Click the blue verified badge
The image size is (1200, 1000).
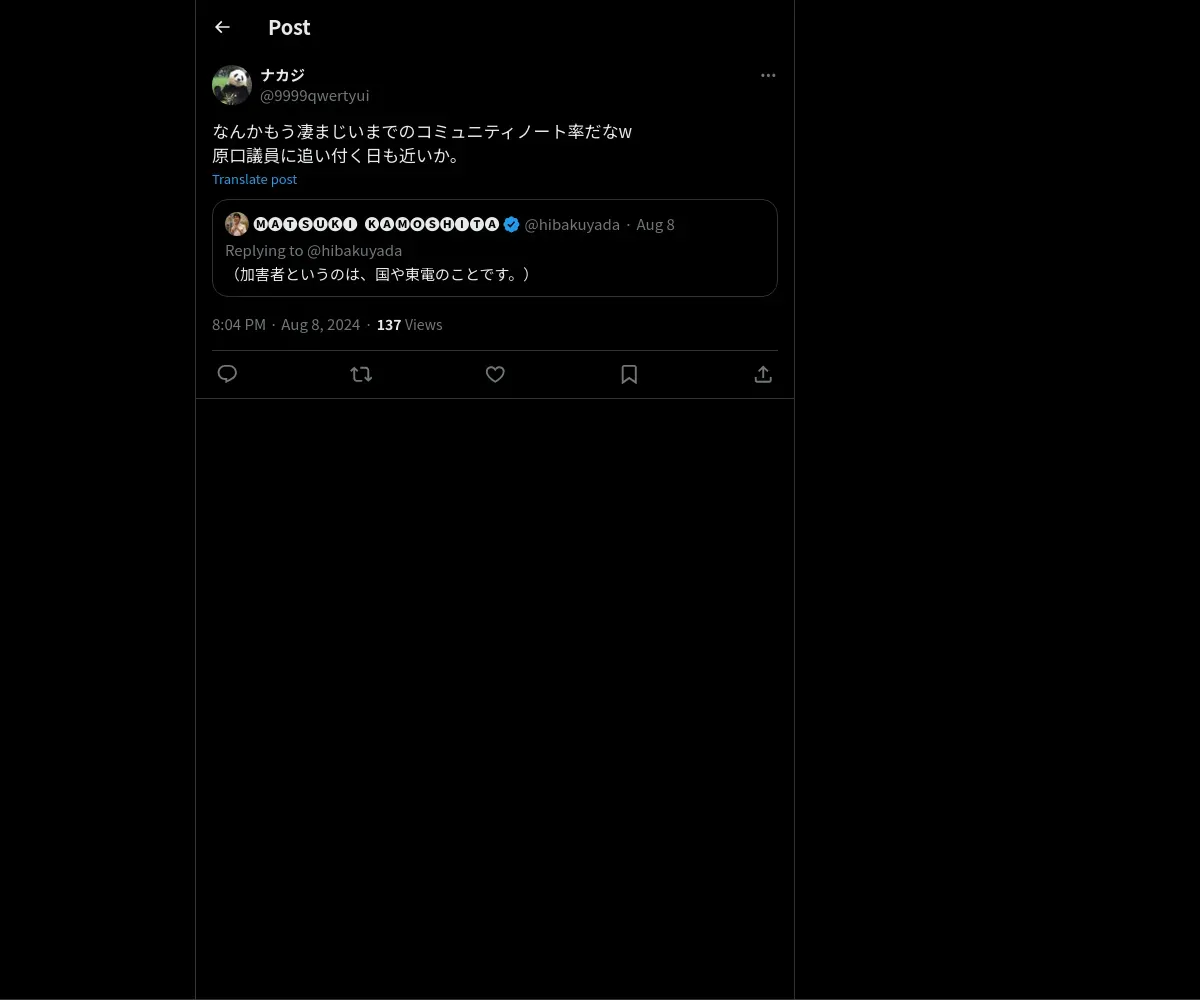(x=511, y=224)
